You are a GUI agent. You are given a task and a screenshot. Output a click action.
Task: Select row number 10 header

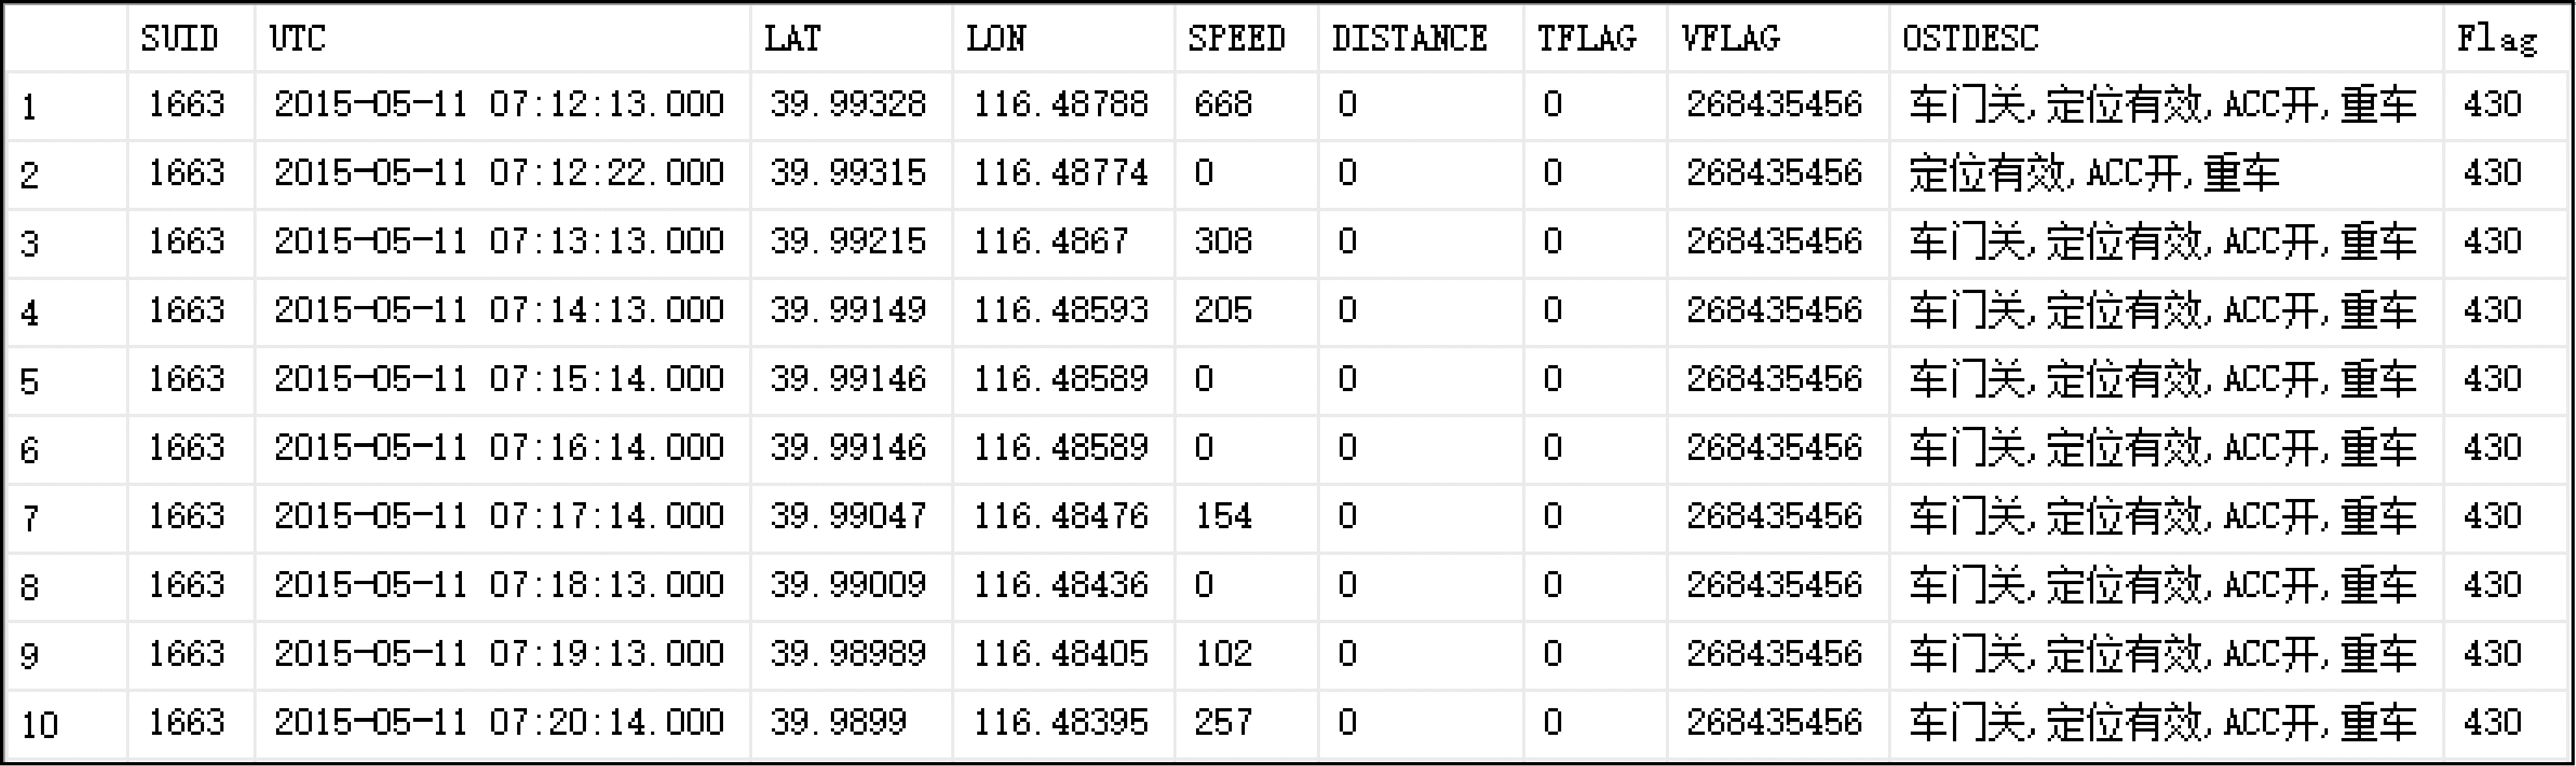click(x=66, y=724)
